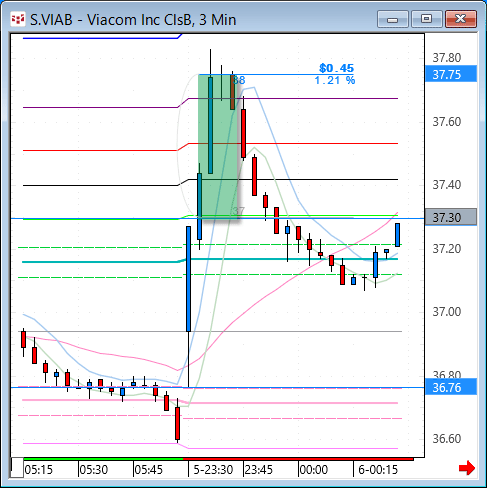Click the 05:45 time axis label
The image size is (487, 488).
pyautogui.click(x=149, y=470)
